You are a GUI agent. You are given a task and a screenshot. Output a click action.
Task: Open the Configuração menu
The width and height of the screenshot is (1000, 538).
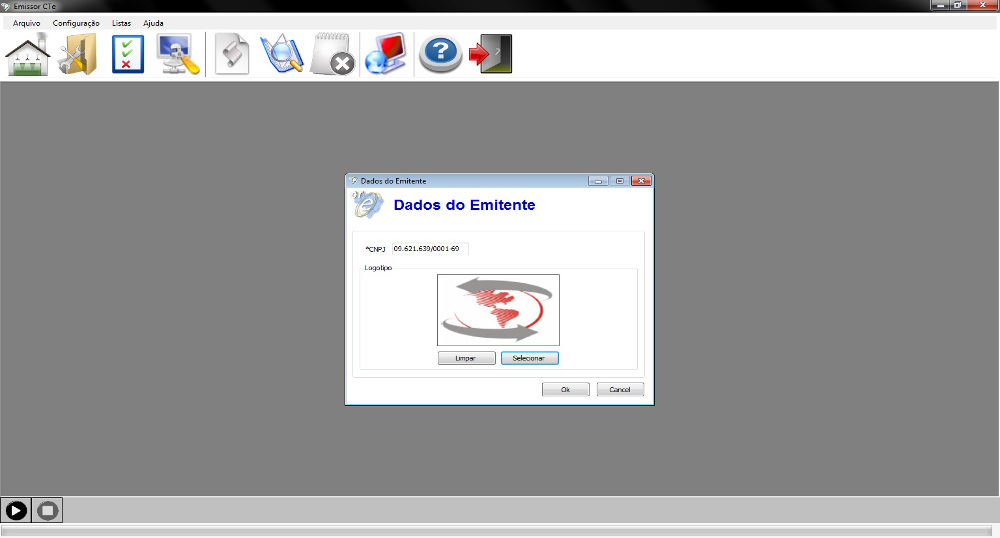[x=76, y=23]
